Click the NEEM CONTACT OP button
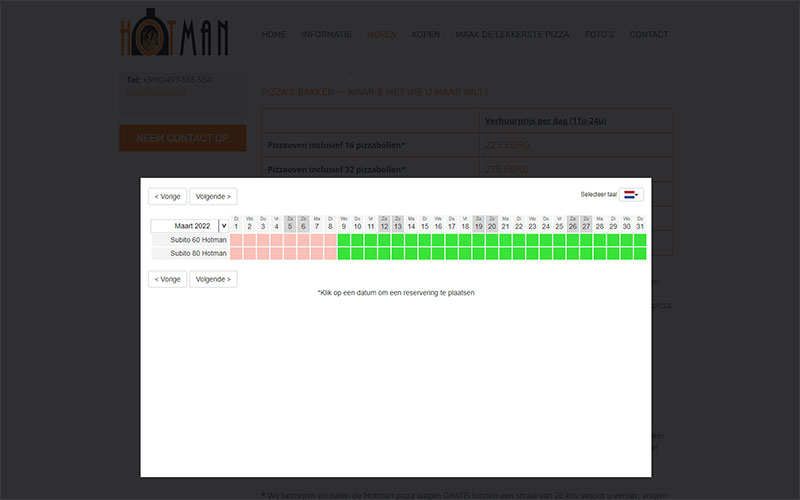The height and width of the screenshot is (500, 800). (x=183, y=138)
